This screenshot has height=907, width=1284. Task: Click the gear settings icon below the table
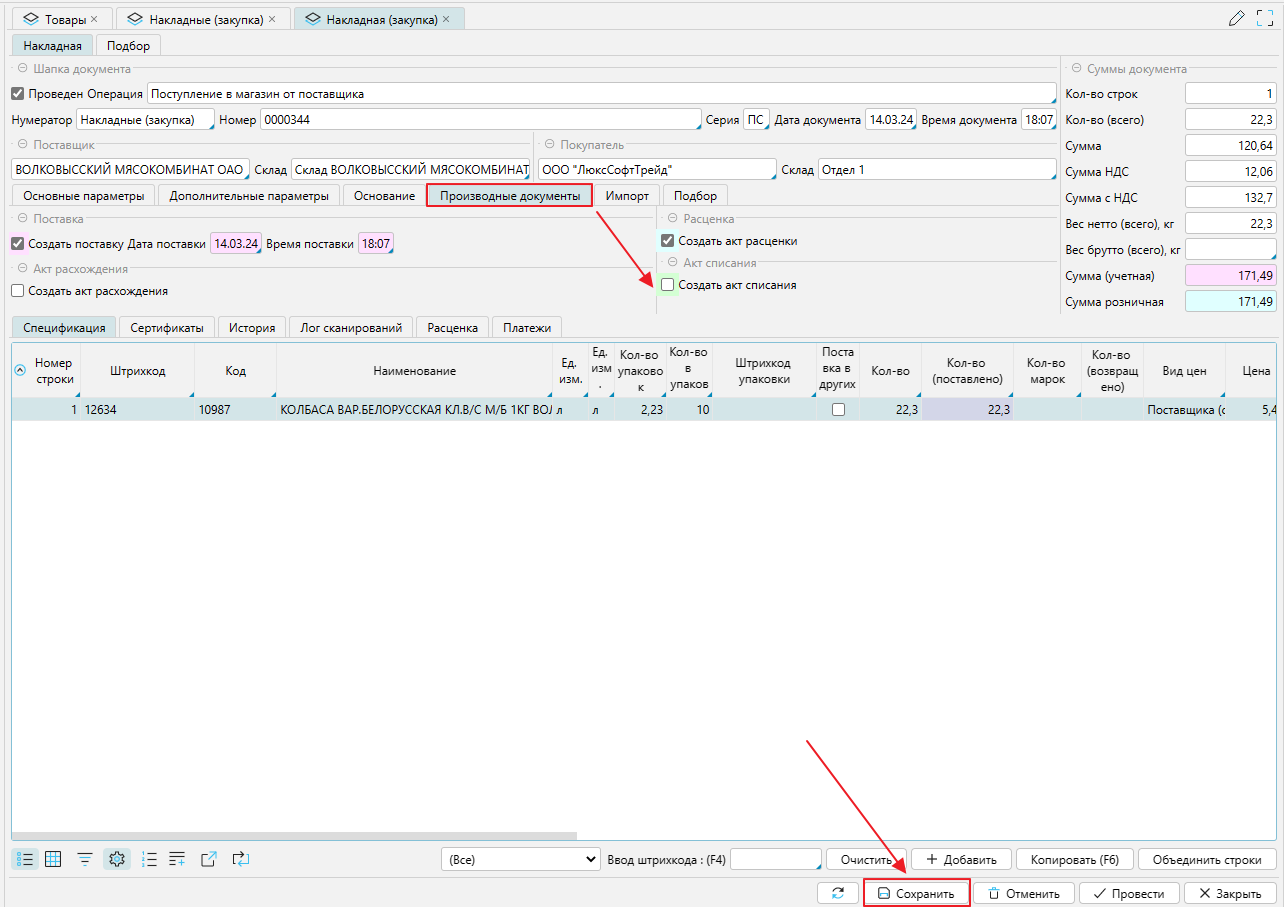(x=117, y=859)
